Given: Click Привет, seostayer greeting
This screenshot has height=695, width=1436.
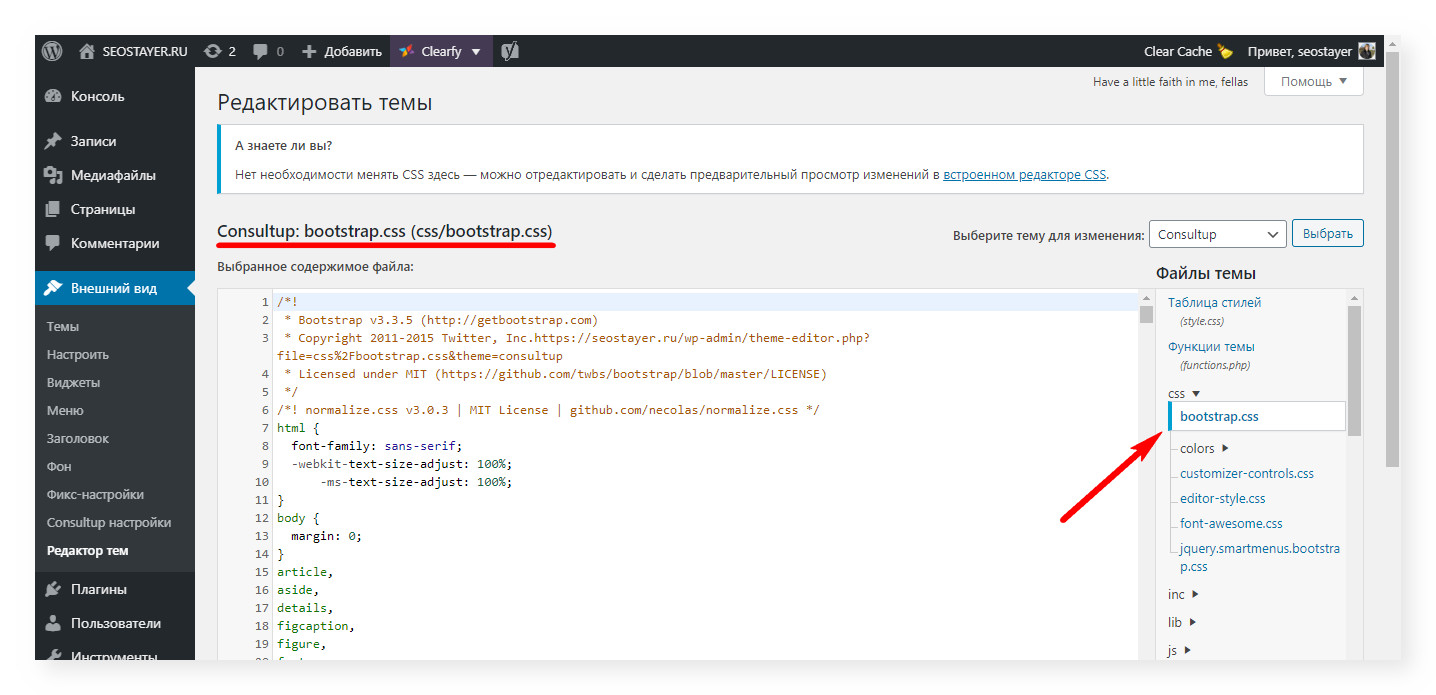Looking at the screenshot, I should (1300, 51).
